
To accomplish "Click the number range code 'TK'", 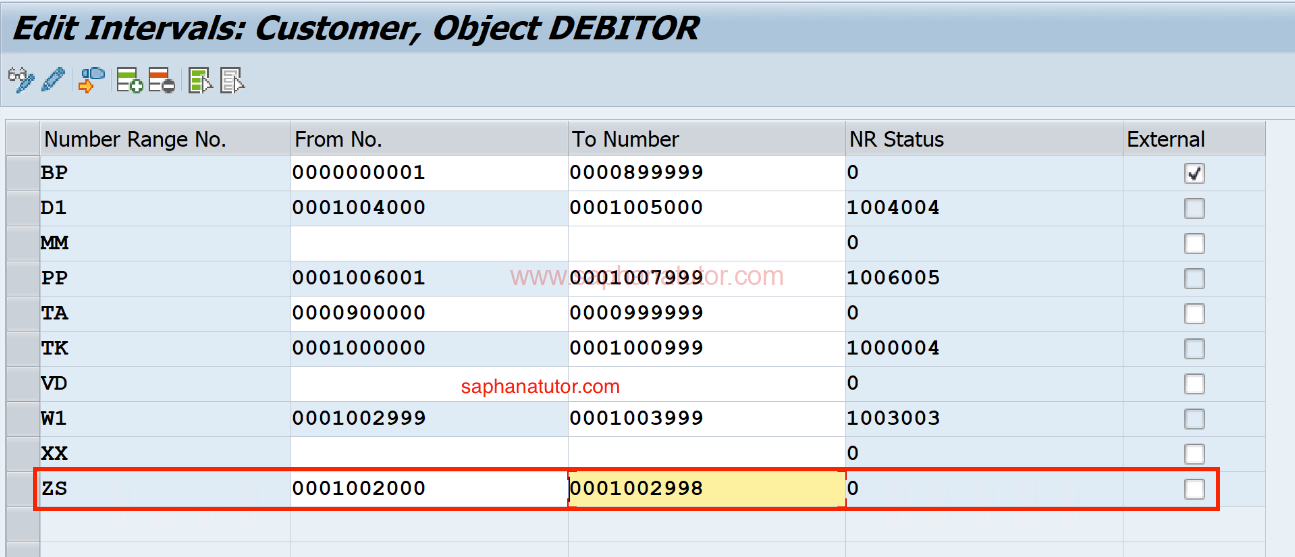I will (54, 348).
